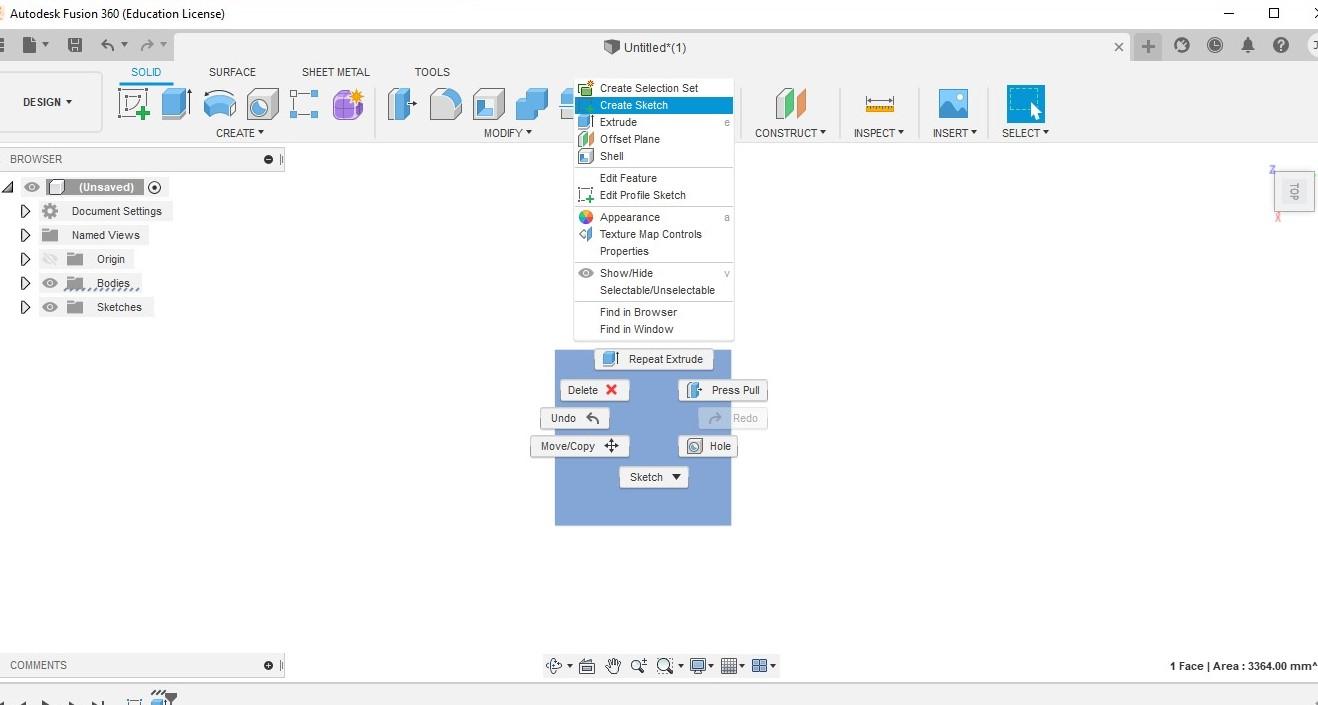Choose the Shell tool in Modify toolbar

[x=489, y=104]
